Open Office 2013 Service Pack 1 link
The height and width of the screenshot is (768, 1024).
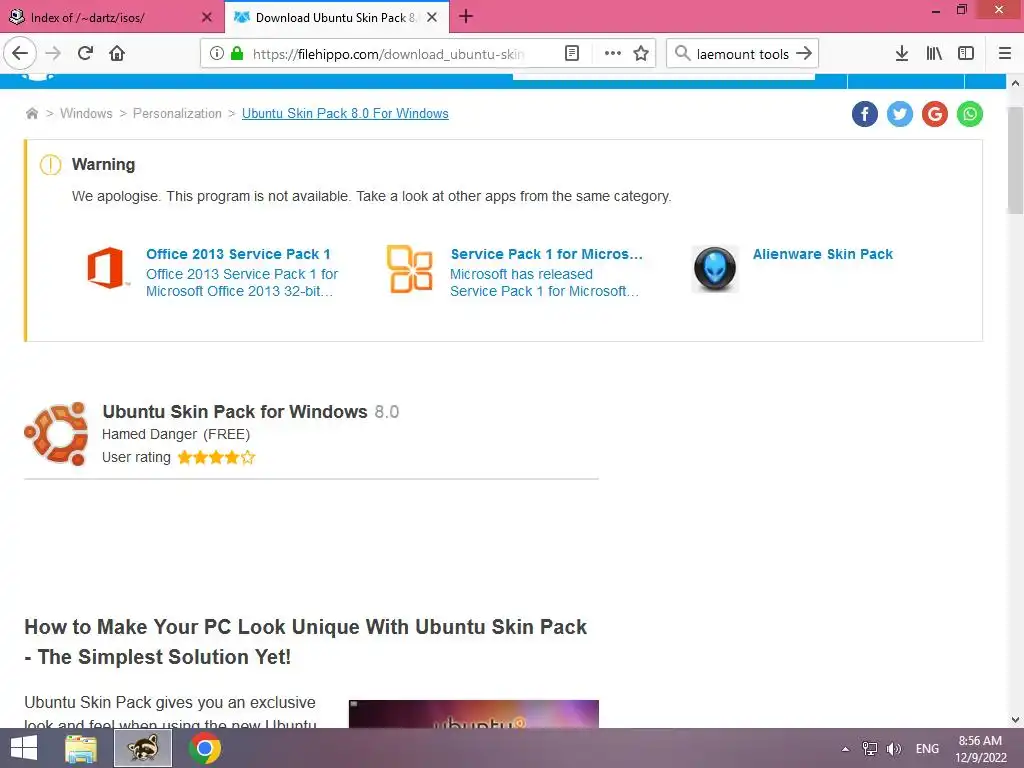[238, 254]
